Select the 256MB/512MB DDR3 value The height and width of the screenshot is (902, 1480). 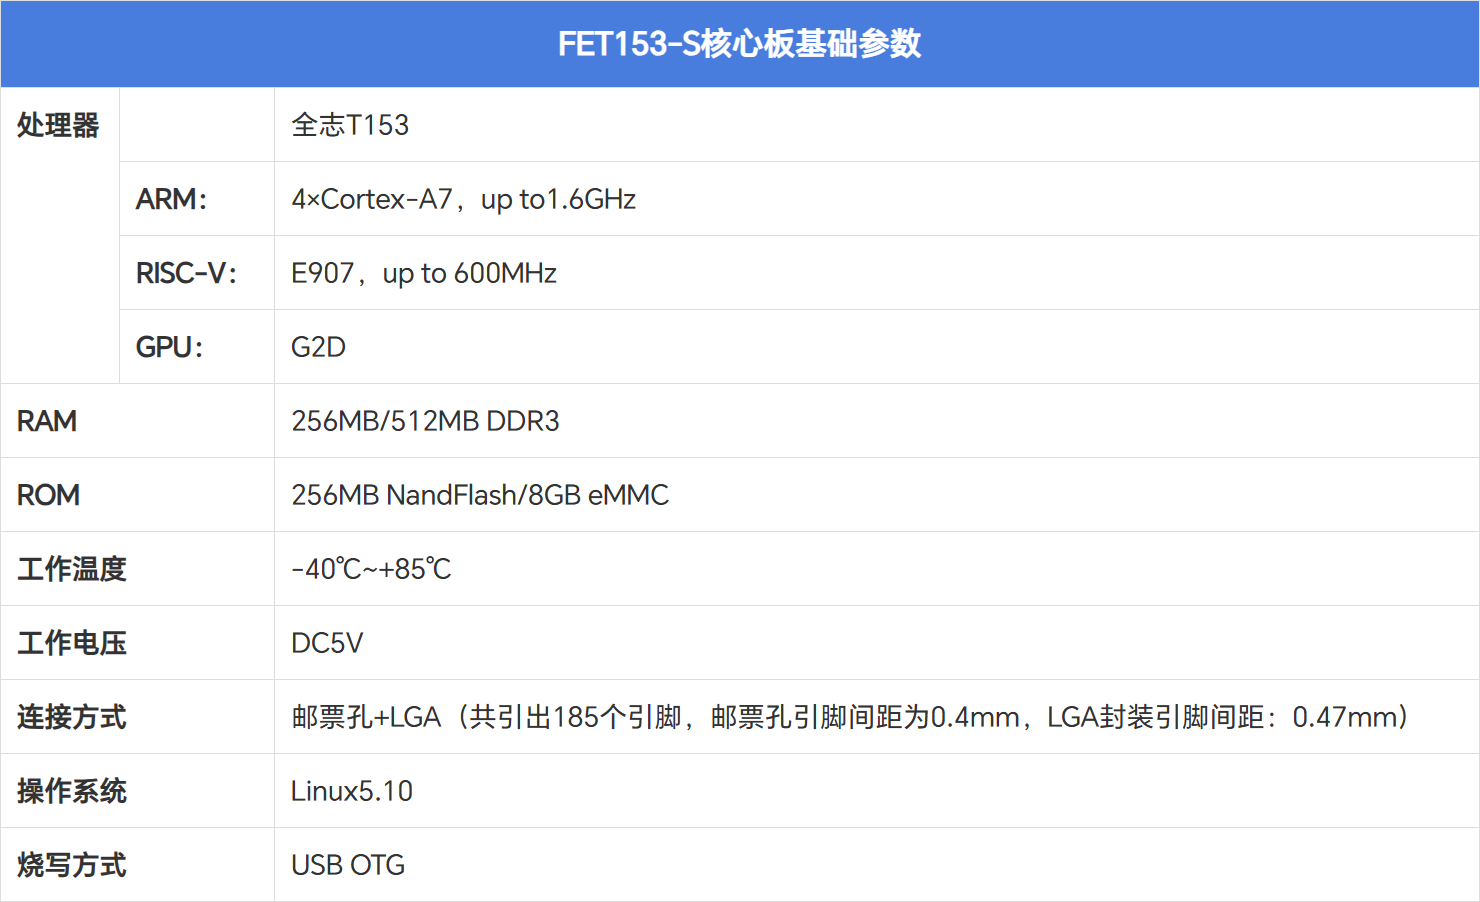point(425,421)
